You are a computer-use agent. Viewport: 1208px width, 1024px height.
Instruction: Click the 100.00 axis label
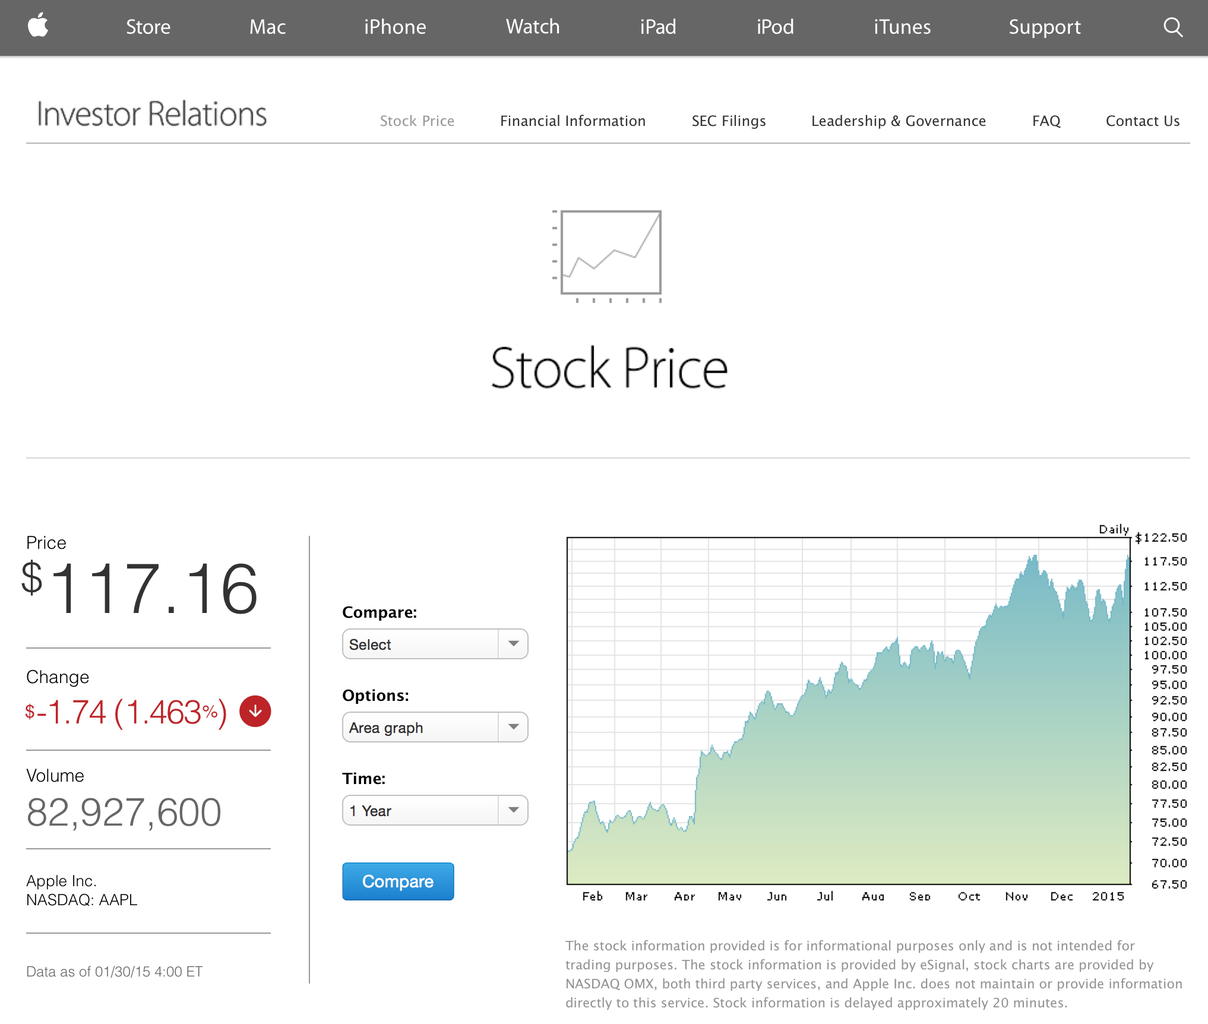point(1166,655)
